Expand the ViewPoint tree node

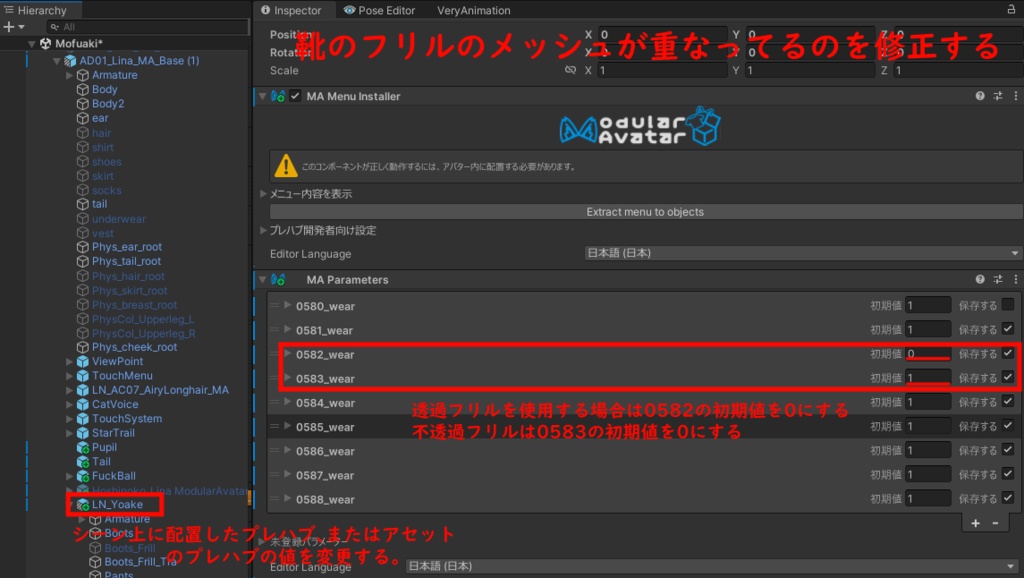tap(69, 361)
